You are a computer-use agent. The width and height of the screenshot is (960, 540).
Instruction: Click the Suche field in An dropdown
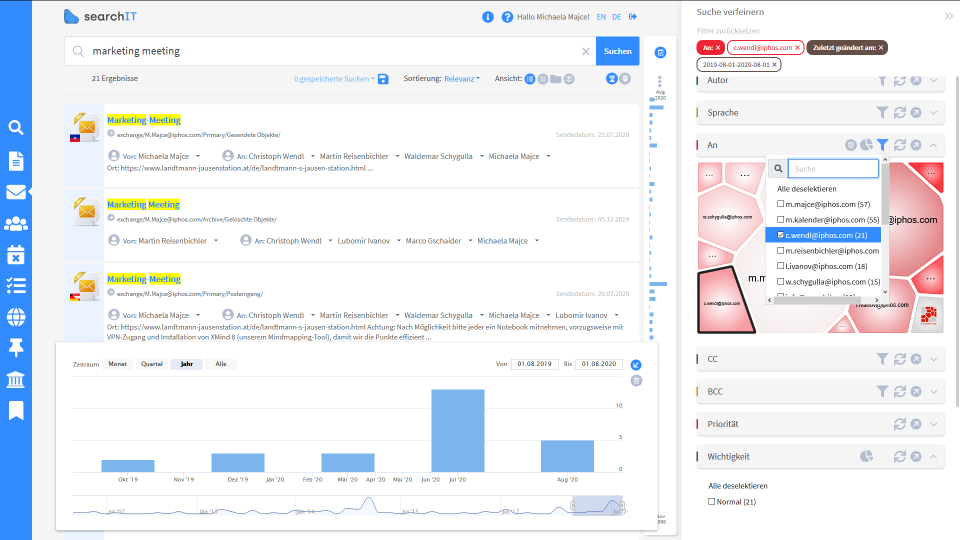click(x=833, y=168)
